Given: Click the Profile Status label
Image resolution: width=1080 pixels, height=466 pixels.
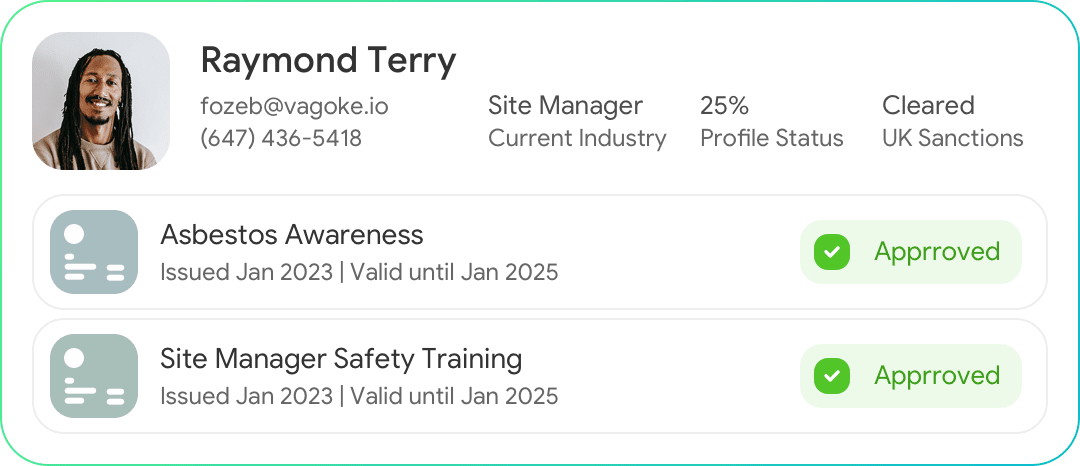Looking at the screenshot, I should click(x=771, y=138).
